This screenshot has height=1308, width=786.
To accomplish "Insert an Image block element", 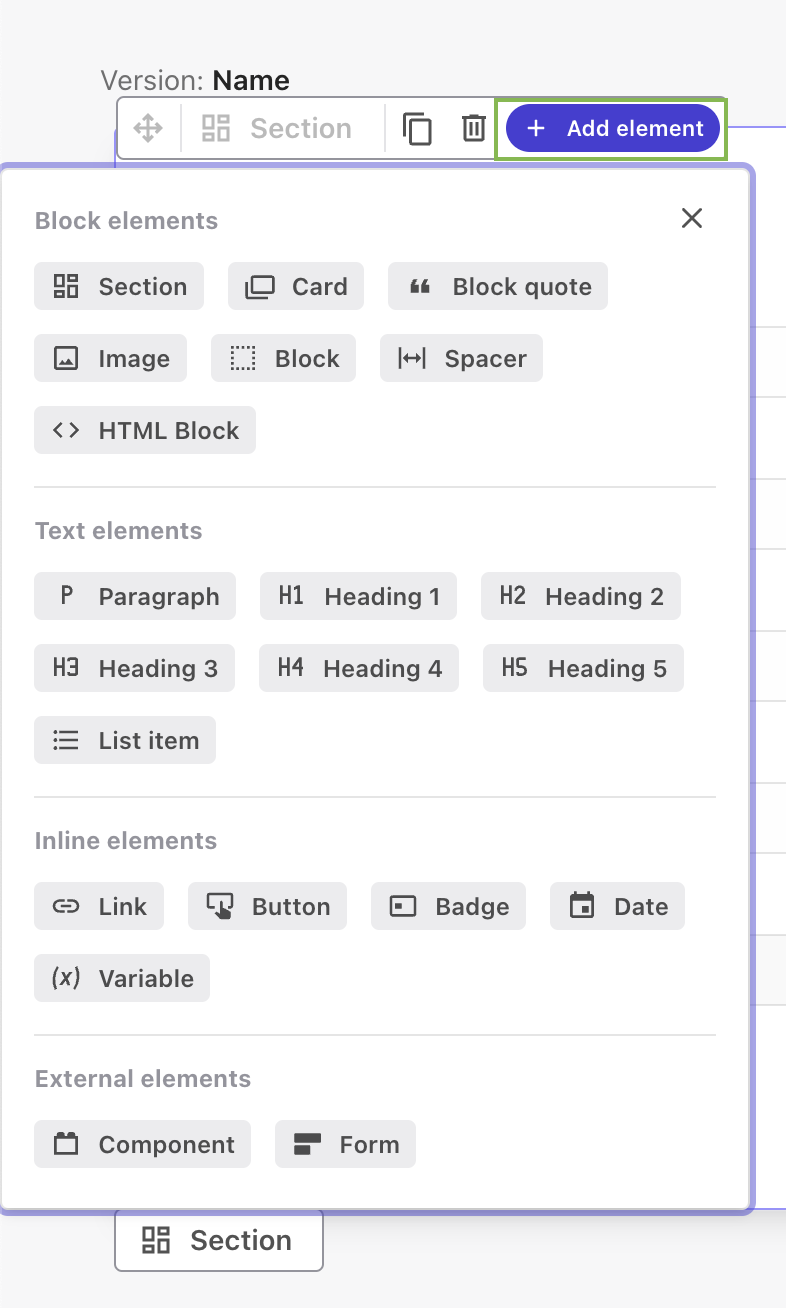I will pyautogui.click(x=110, y=358).
